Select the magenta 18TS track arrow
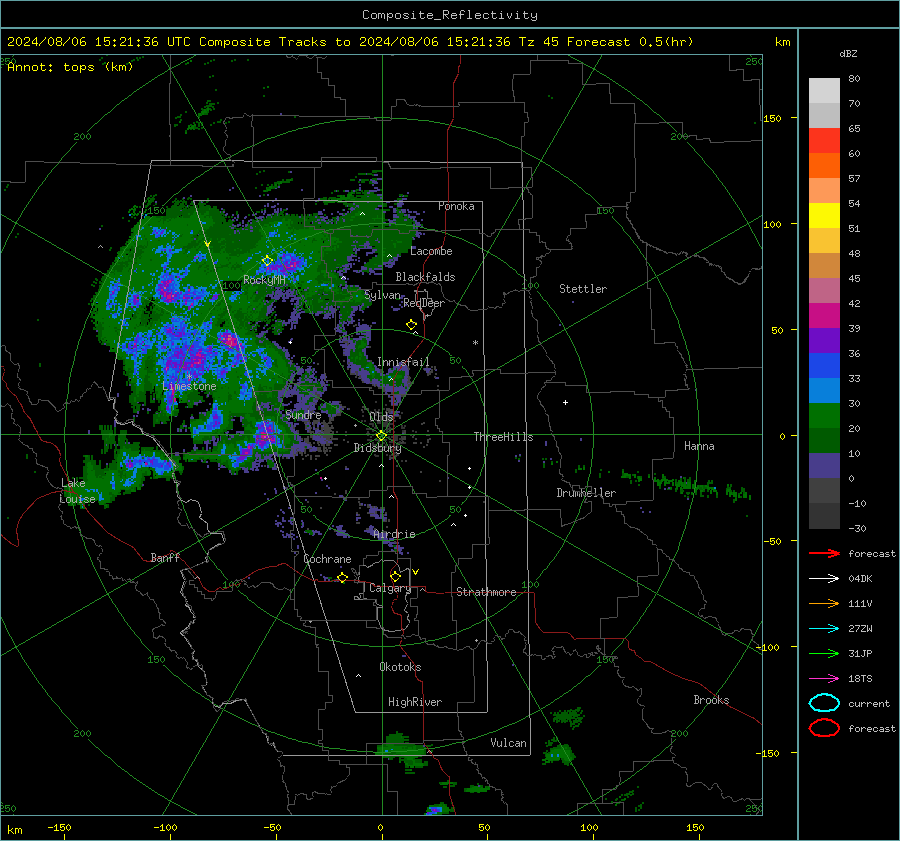This screenshot has width=900, height=841. pyautogui.click(x=824, y=678)
